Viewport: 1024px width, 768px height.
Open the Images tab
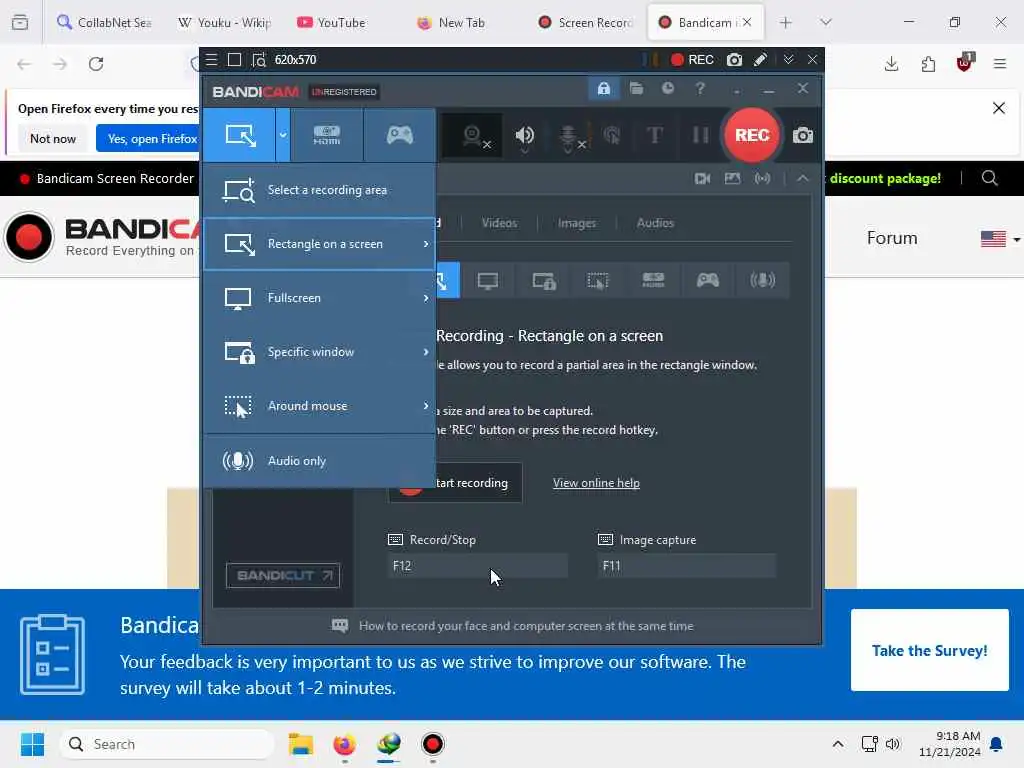point(577,223)
